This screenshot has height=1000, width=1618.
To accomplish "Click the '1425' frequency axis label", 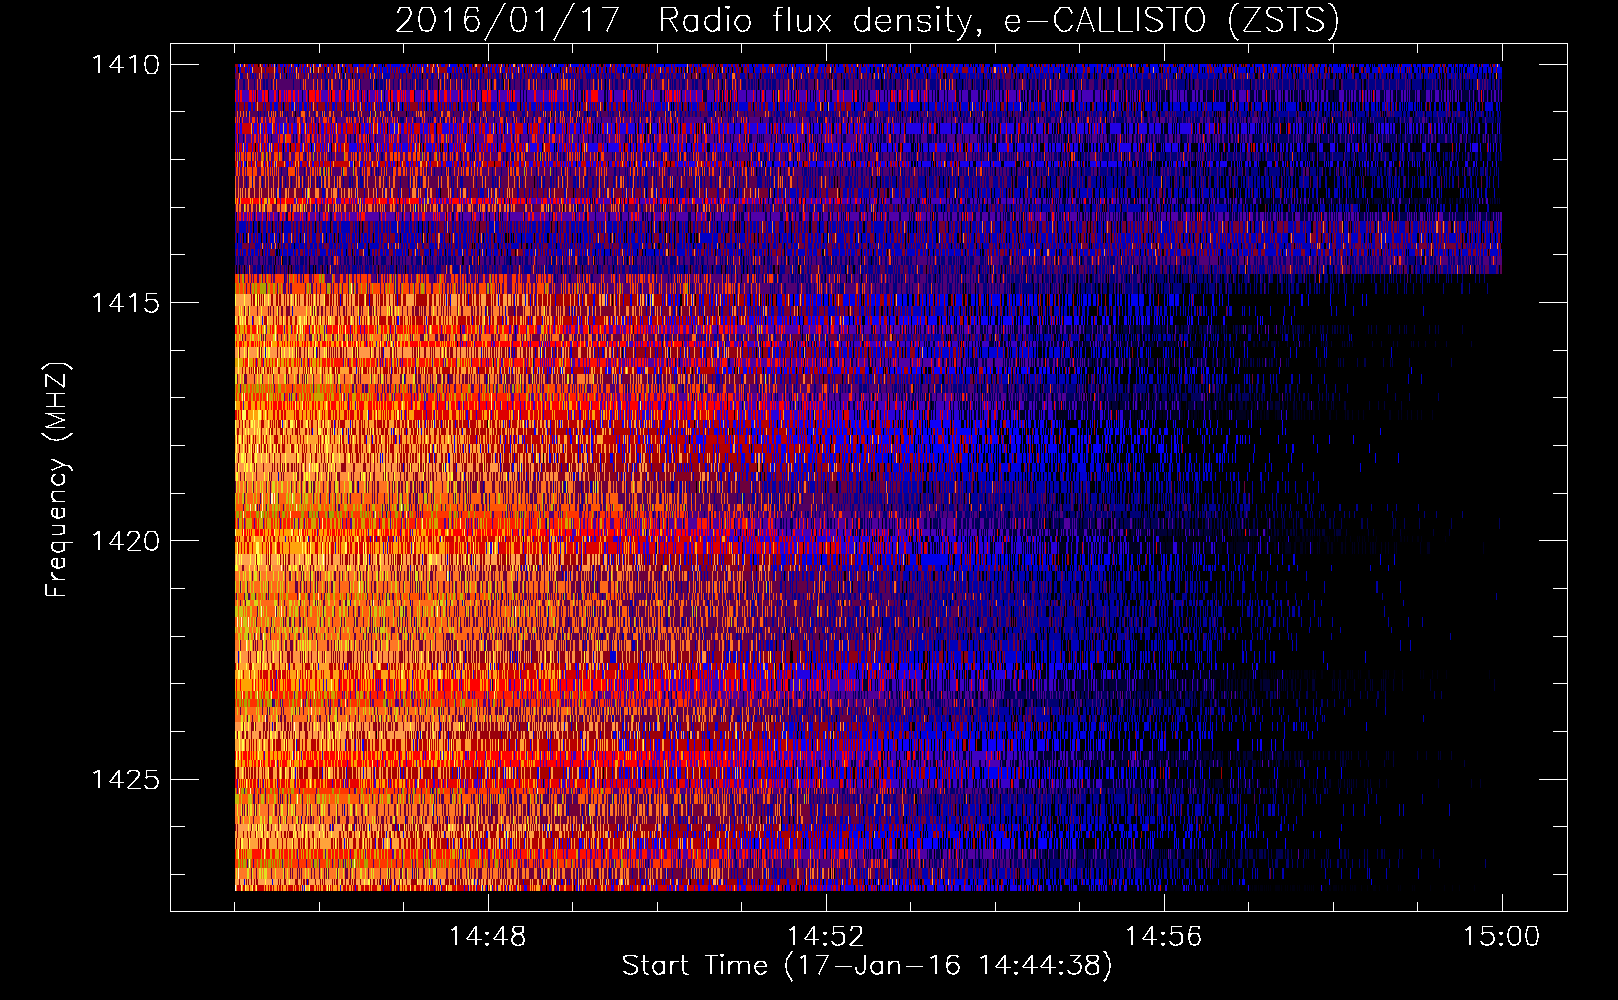I will point(125,779).
